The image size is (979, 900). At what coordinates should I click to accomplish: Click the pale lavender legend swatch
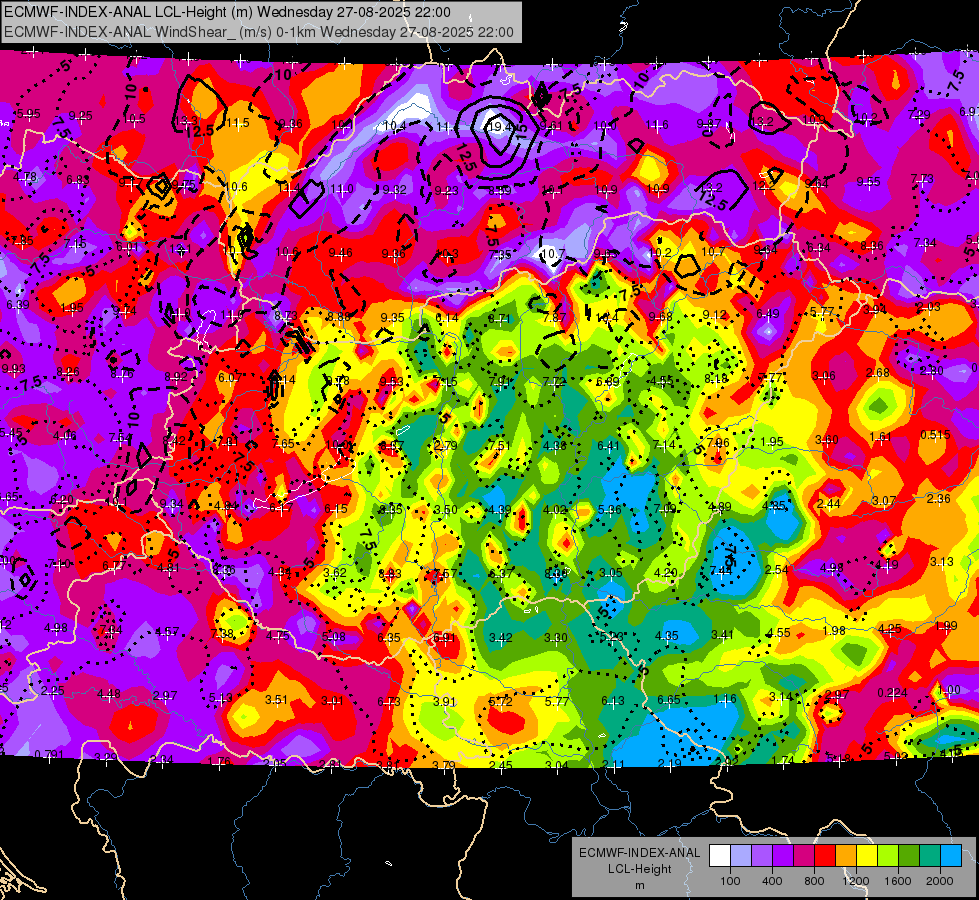pyautogui.click(x=740, y=856)
